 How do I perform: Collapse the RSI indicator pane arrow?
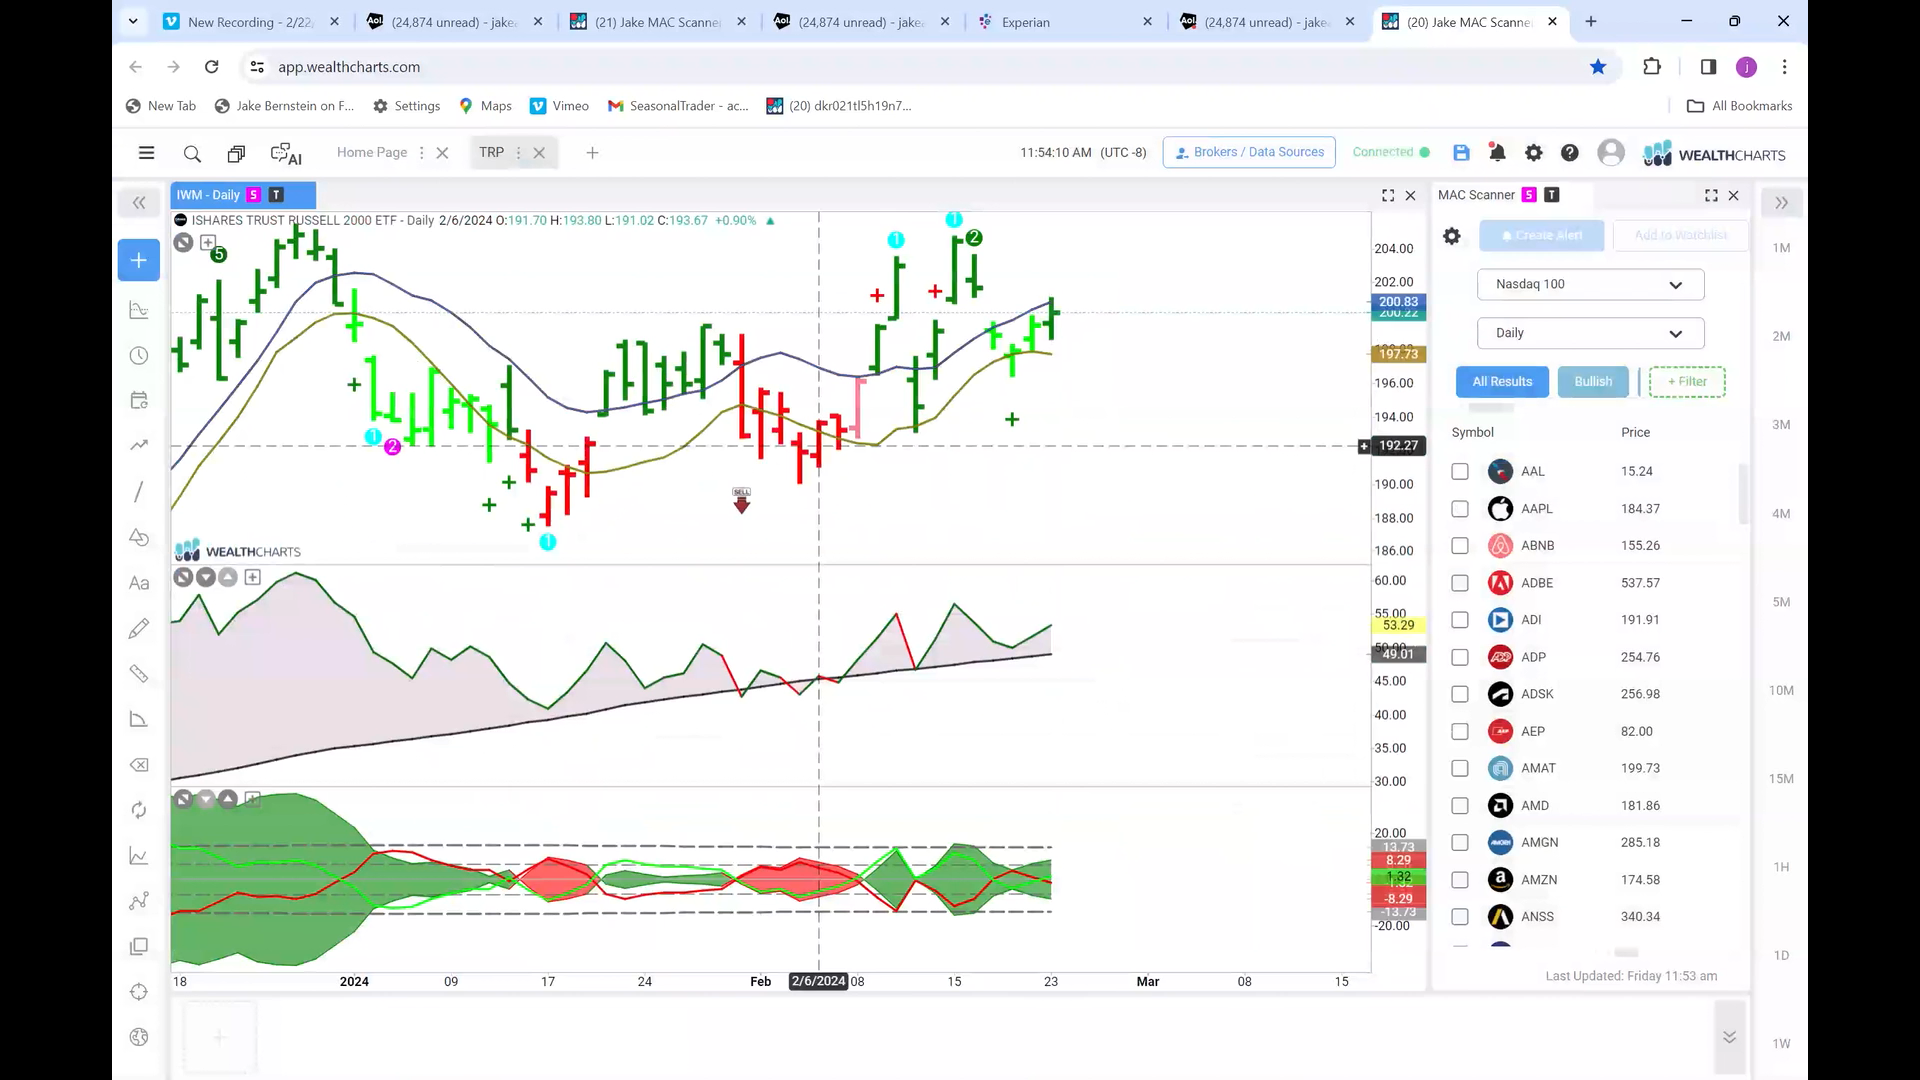(205, 577)
